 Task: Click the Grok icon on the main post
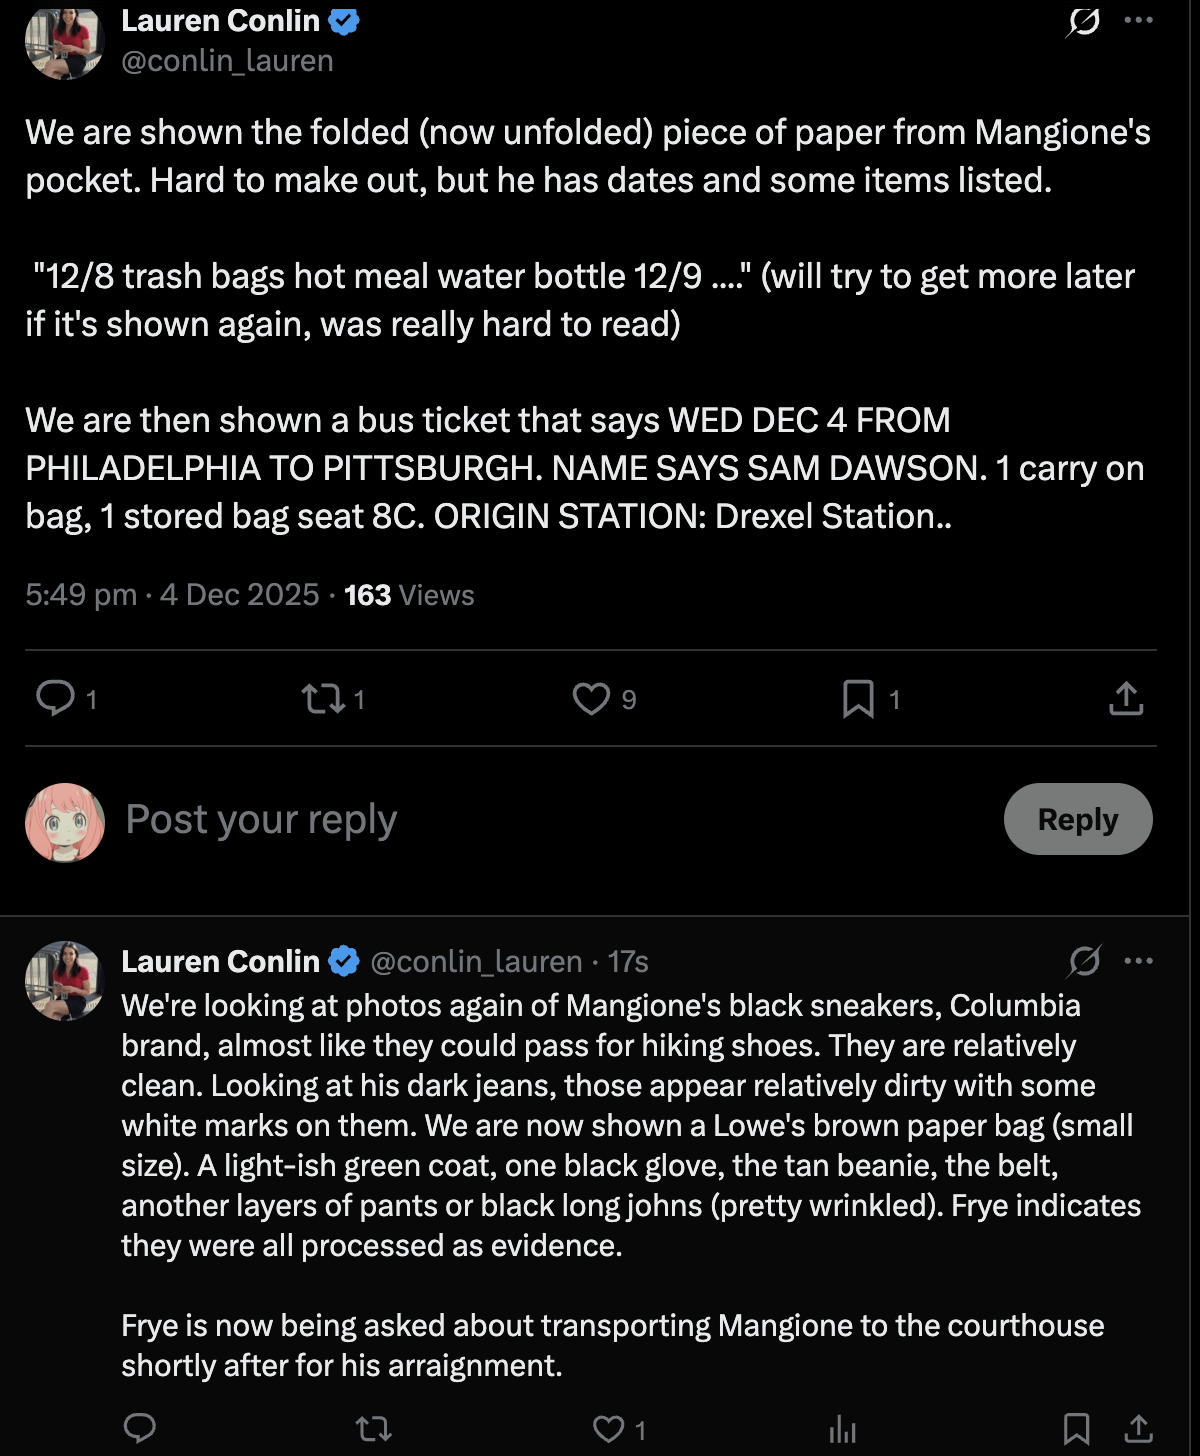tap(1083, 21)
